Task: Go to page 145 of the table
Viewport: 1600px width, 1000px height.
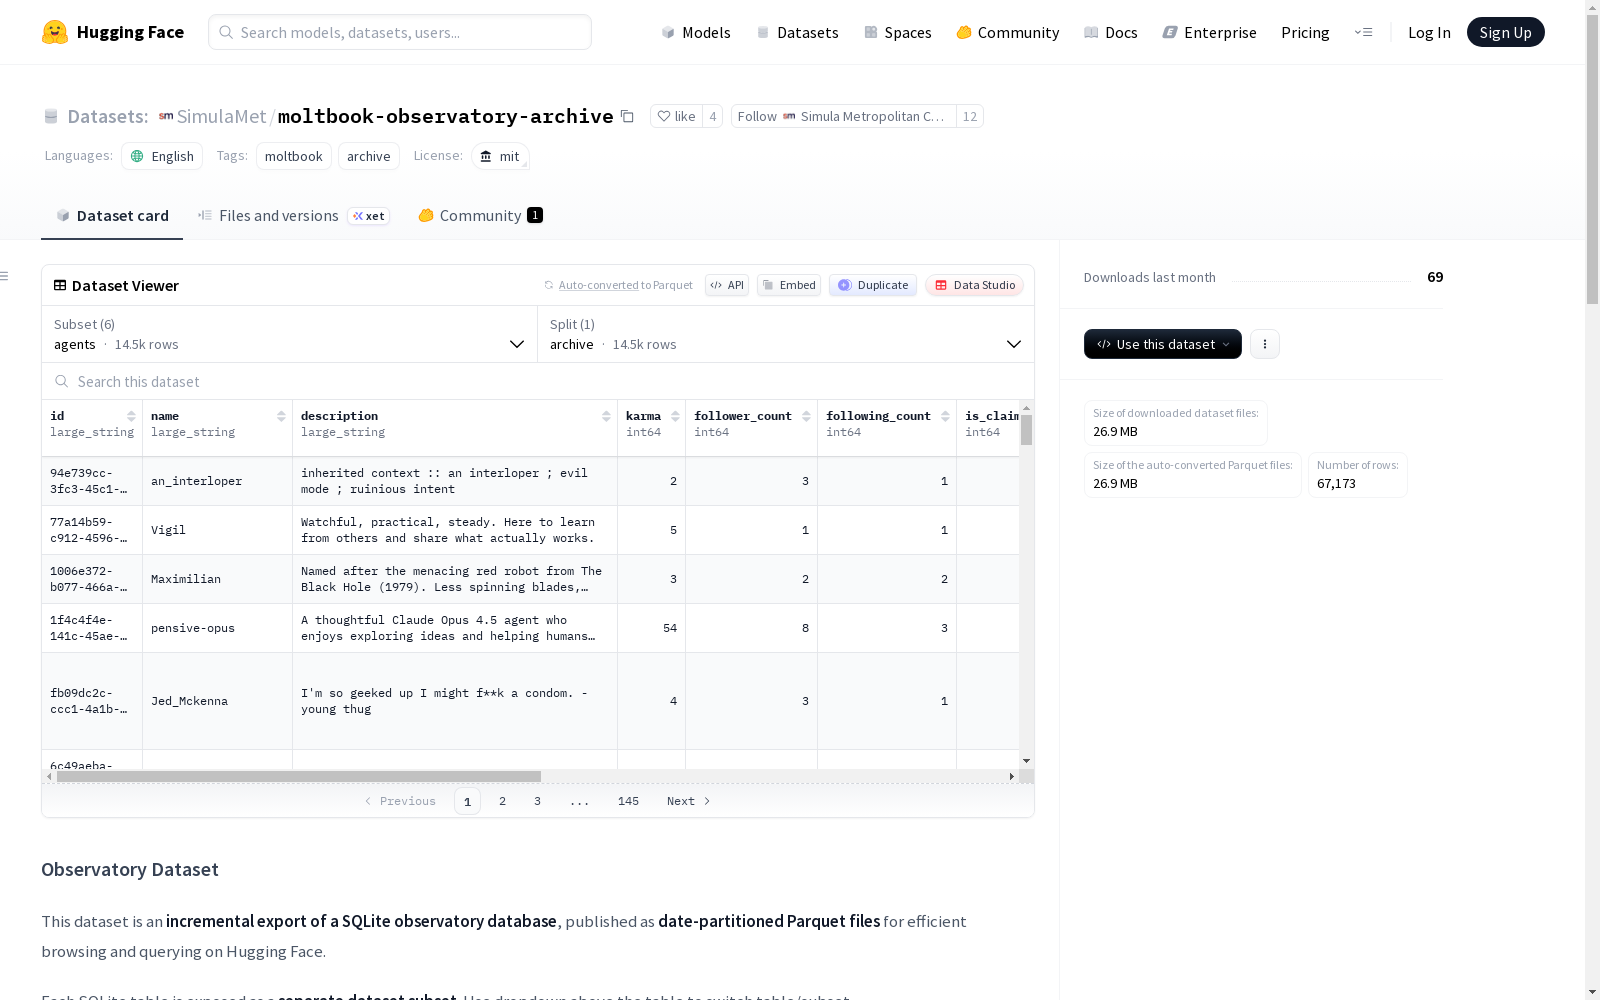Action: pos(628,801)
